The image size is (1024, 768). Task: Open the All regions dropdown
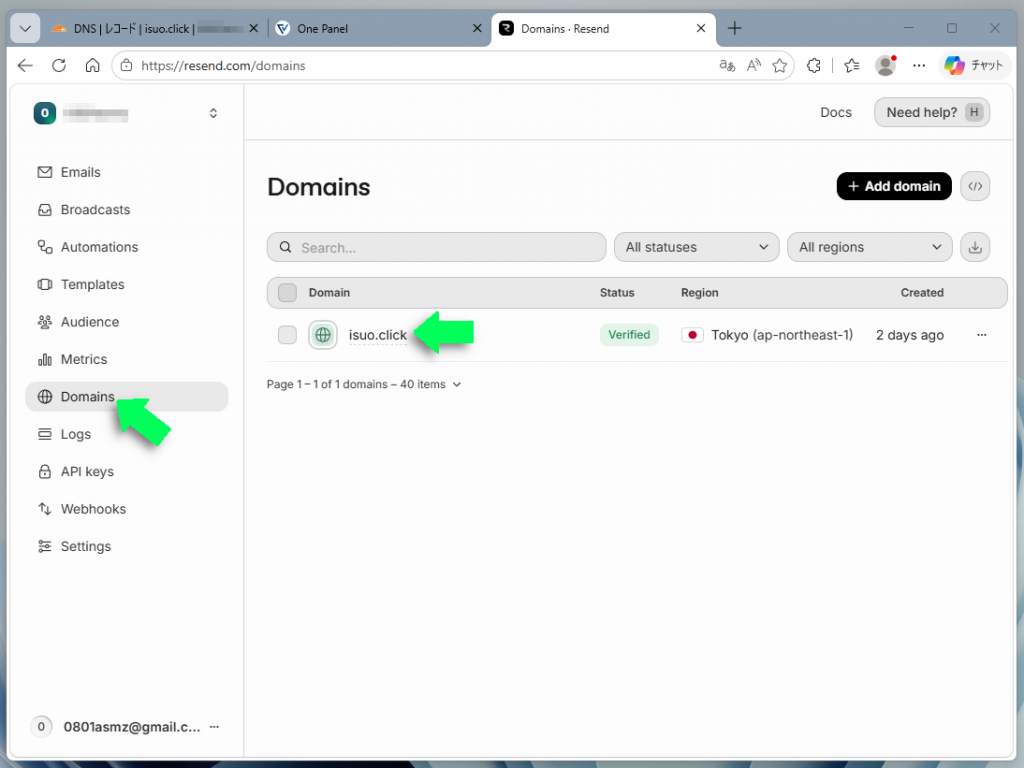(869, 248)
